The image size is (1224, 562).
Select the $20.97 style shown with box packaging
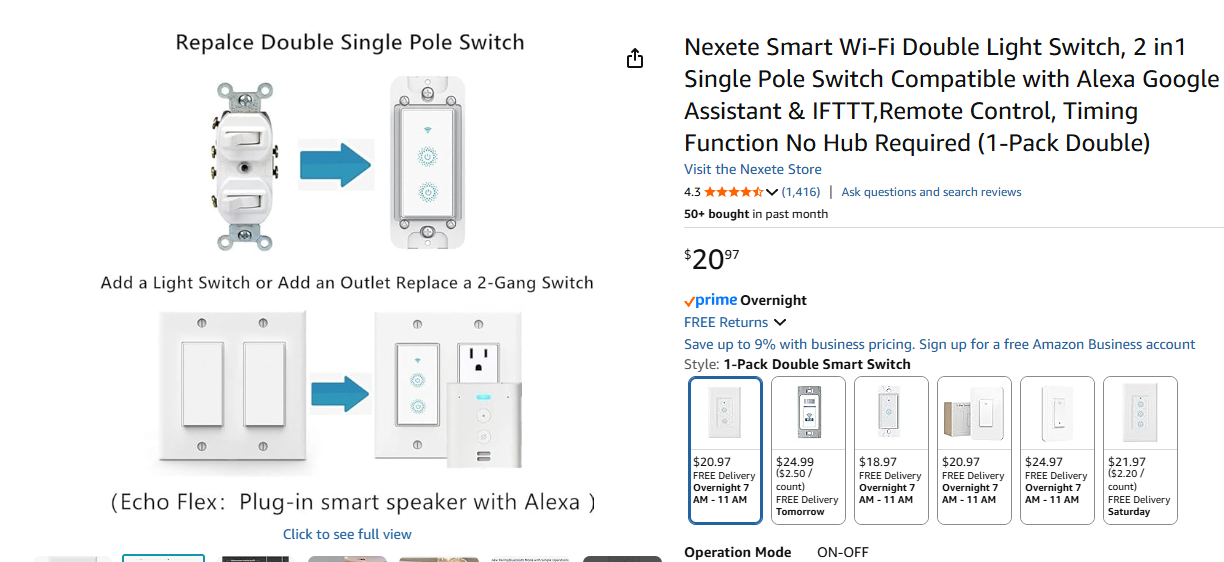974,450
